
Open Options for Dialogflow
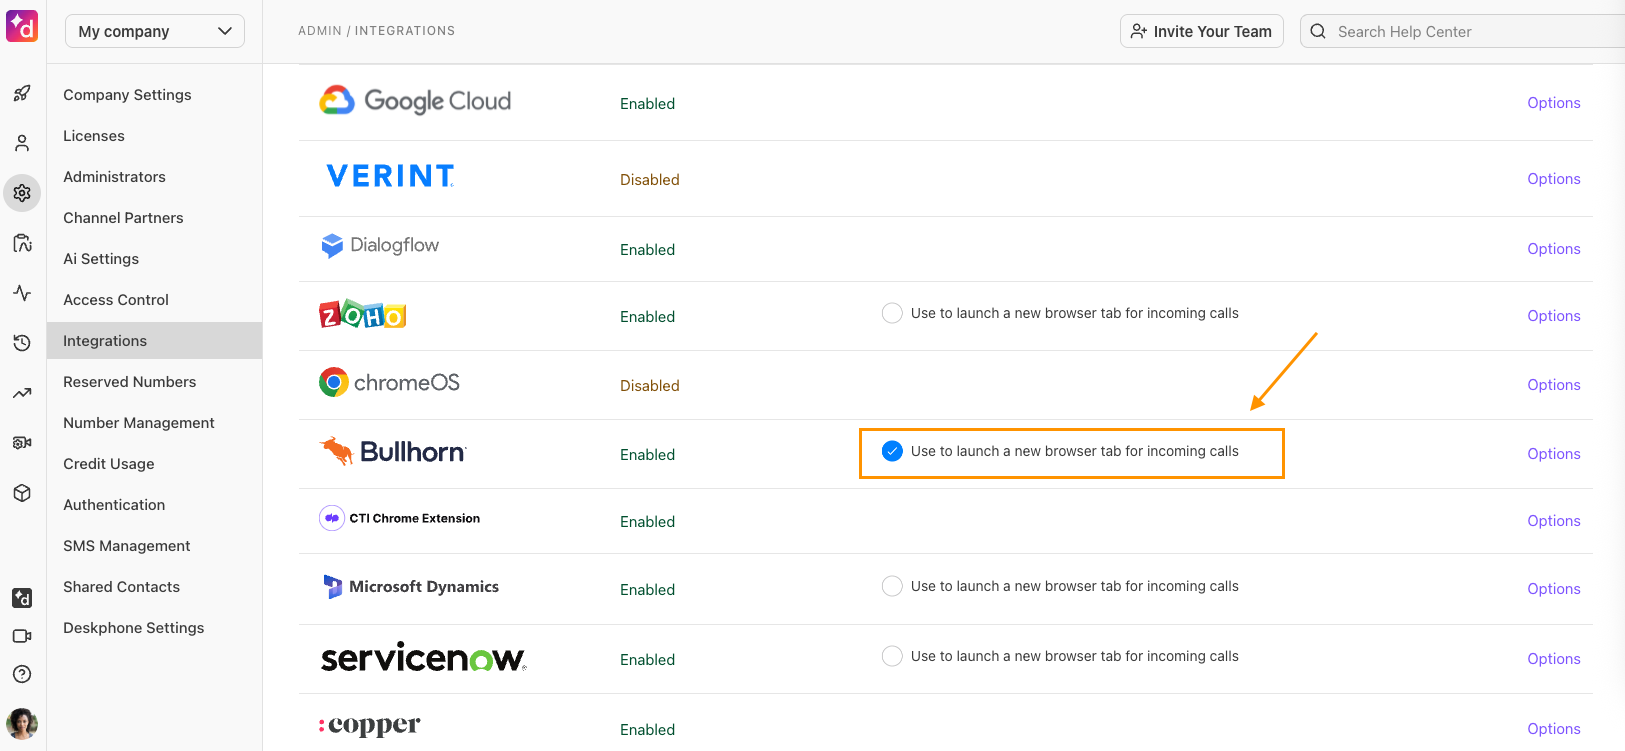coord(1553,249)
